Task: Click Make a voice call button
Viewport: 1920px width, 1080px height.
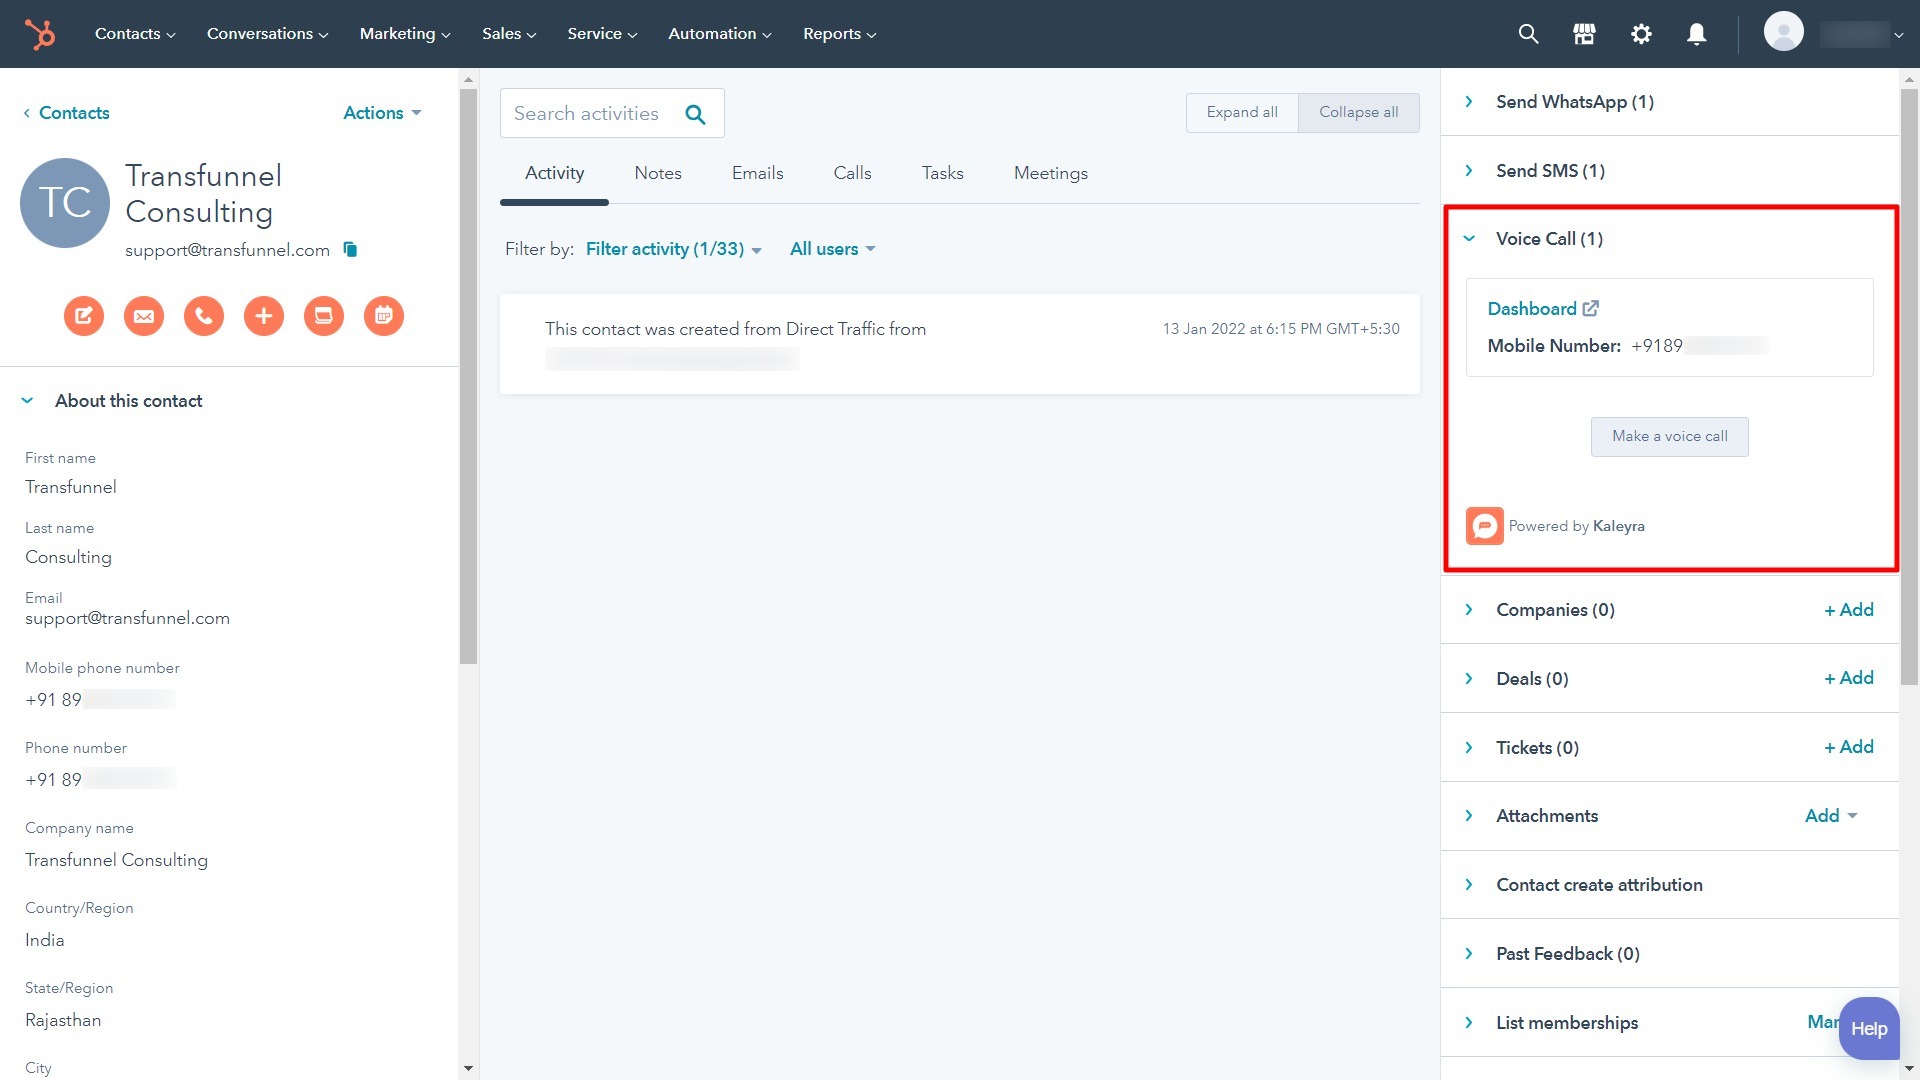Action: point(1669,435)
